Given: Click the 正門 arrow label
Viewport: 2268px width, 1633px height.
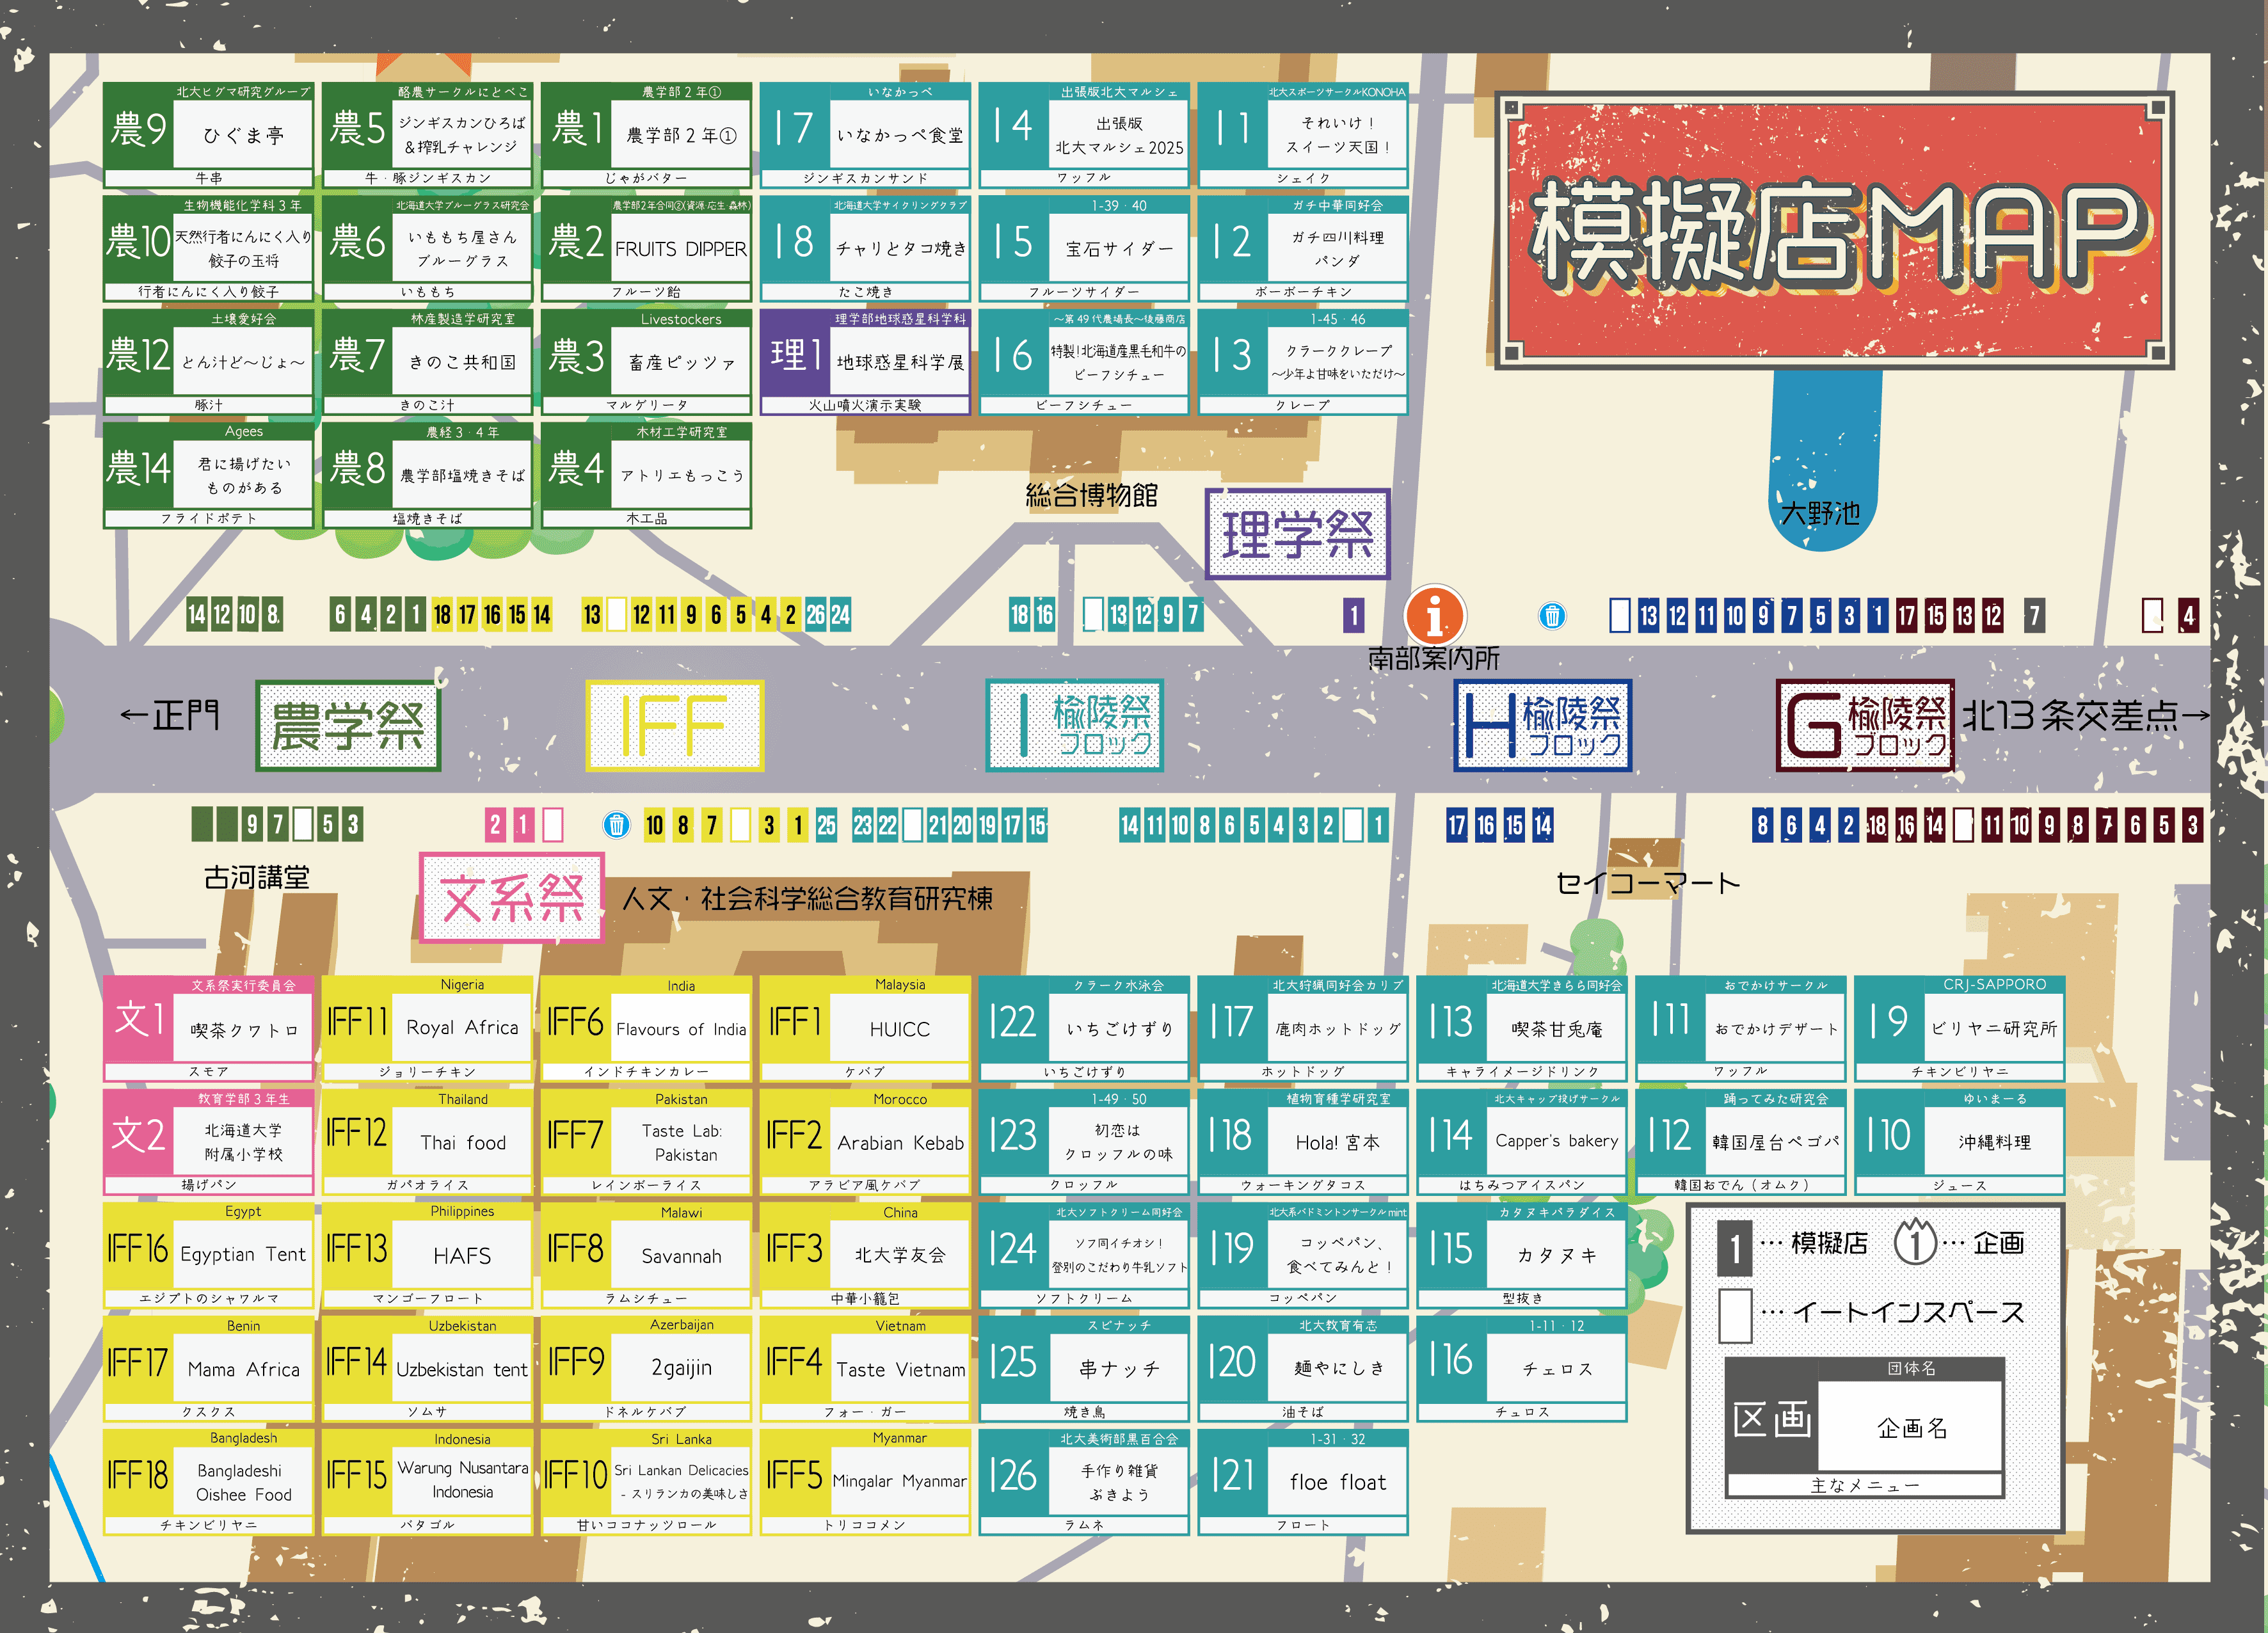Looking at the screenshot, I should click(168, 715).
